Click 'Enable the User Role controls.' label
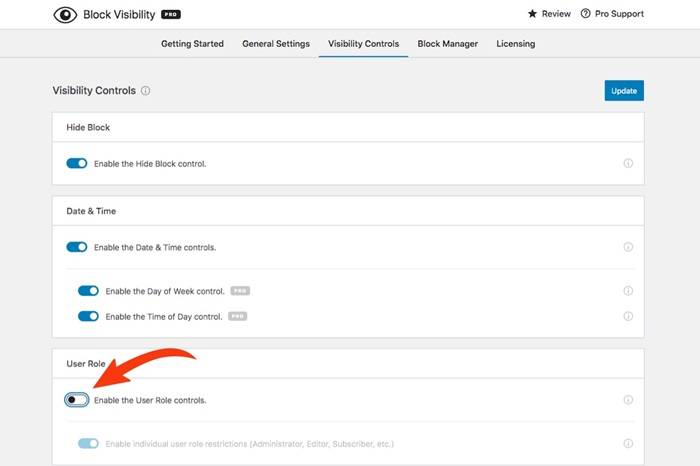 point(150,400)
